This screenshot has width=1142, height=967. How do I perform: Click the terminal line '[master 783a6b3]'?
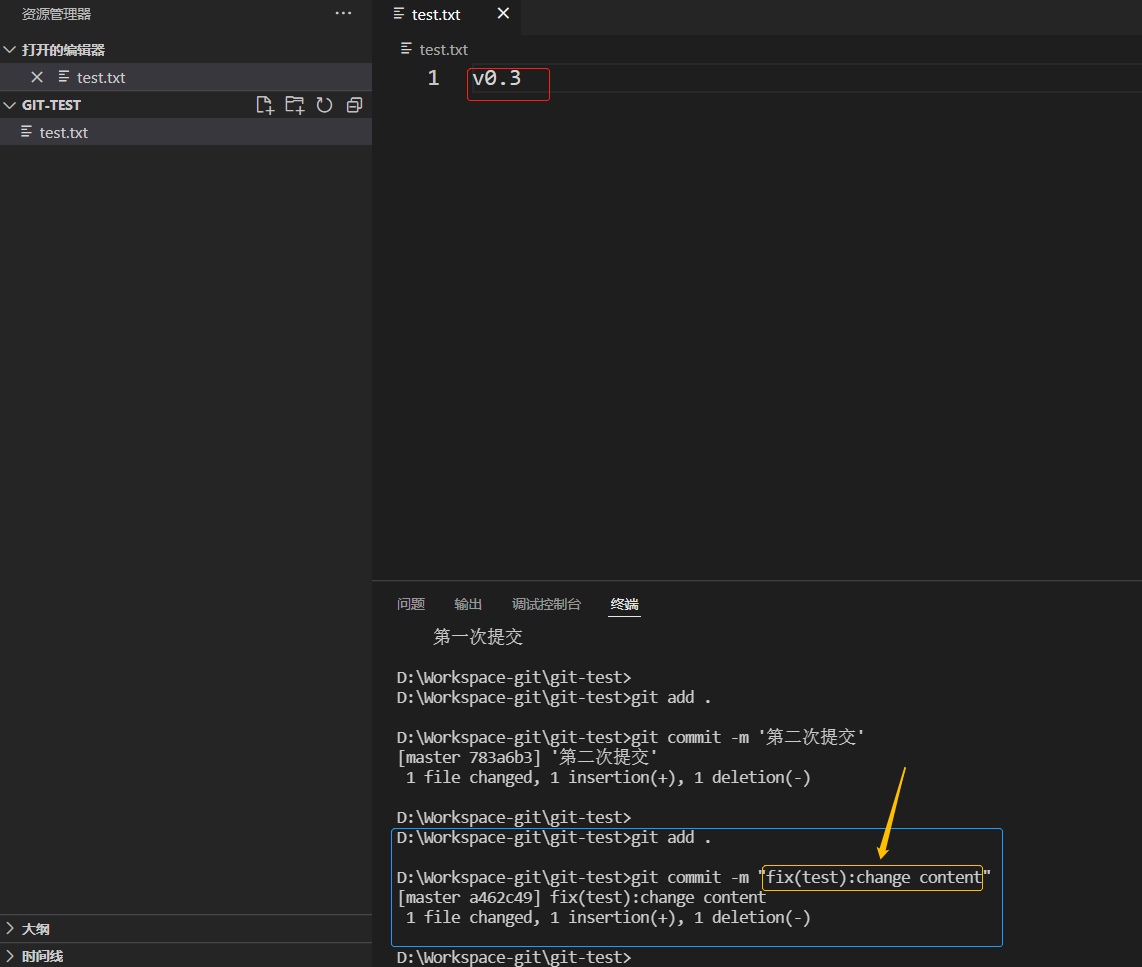(x=527, y=757)
